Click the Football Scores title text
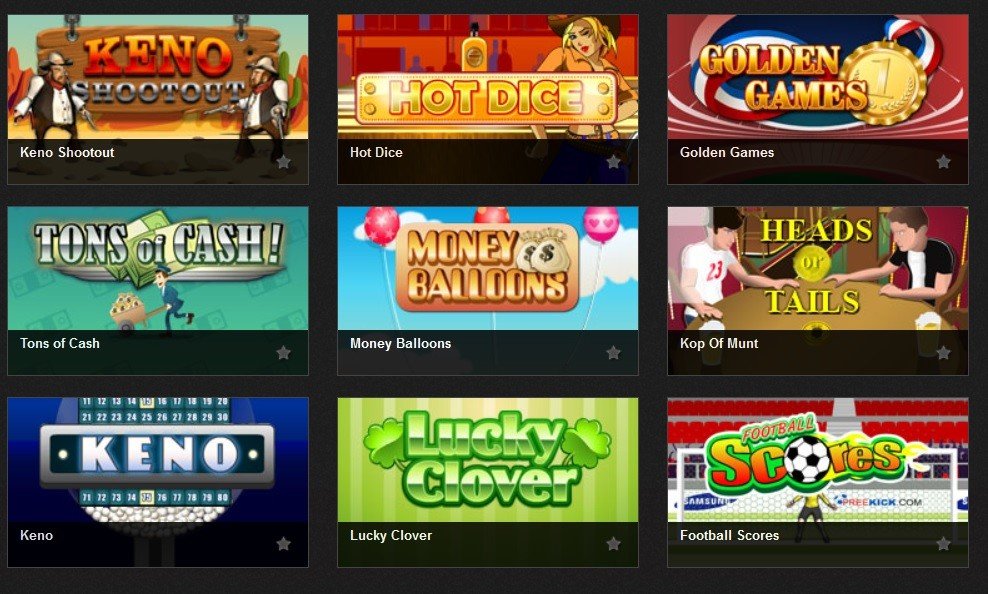The height and width of the screenshot is (594, 988). click(x=729, y=535)
